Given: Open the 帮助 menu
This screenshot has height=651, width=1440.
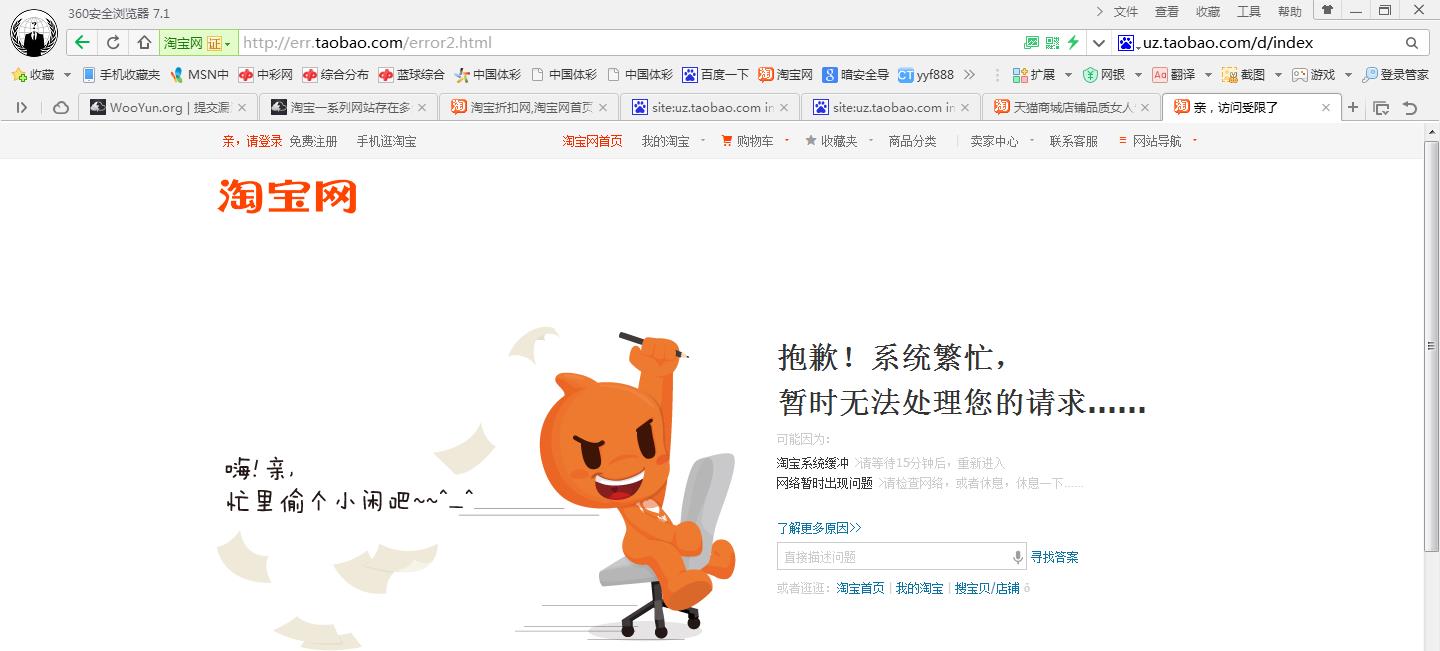Looking at the screenshot, I should [1290, 12].
